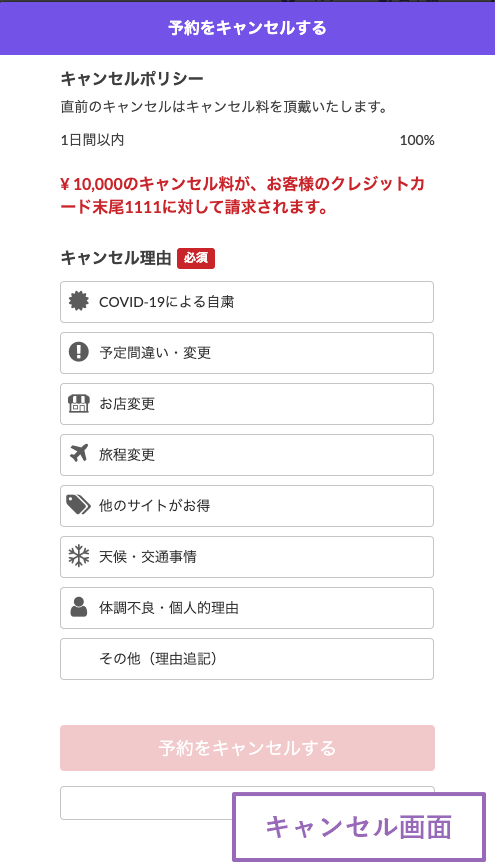Click the price tag icon
This screenshot has width=495, height=868.
pos(79,505)
